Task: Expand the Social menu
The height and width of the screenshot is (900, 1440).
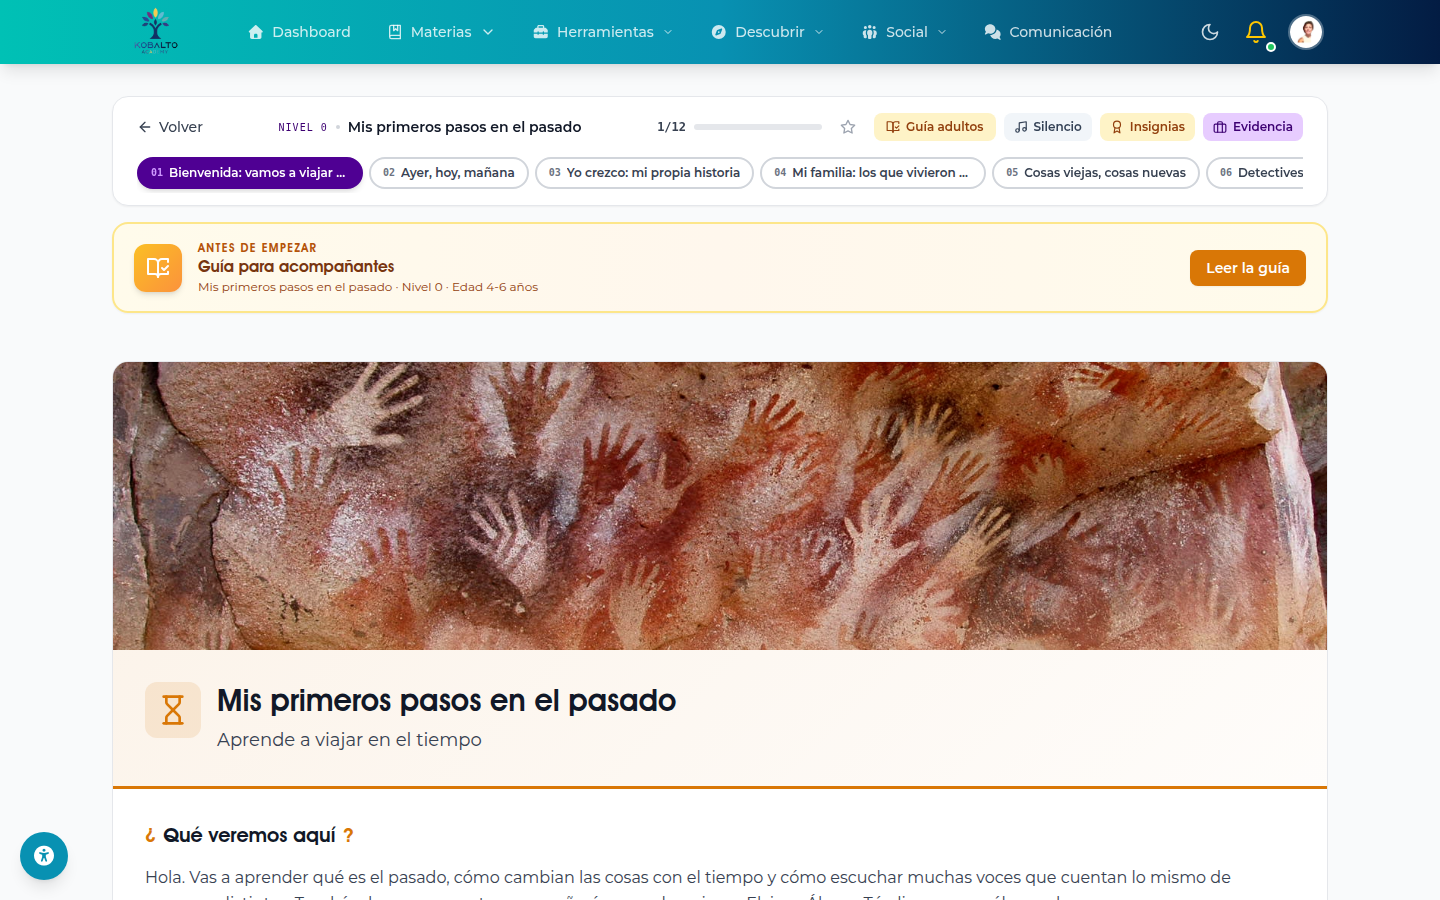Action: coord(904,32)
